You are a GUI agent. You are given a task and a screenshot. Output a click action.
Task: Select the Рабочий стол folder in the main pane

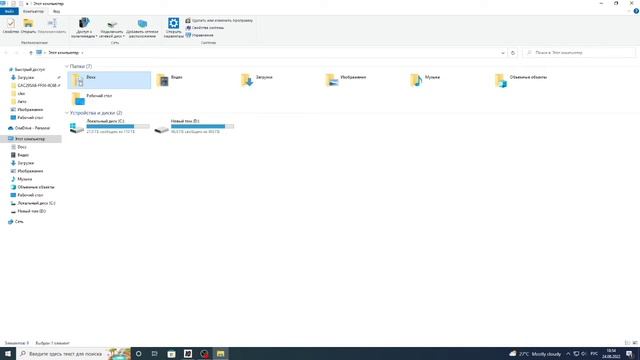pyautogui.click(x=109, y=98)
